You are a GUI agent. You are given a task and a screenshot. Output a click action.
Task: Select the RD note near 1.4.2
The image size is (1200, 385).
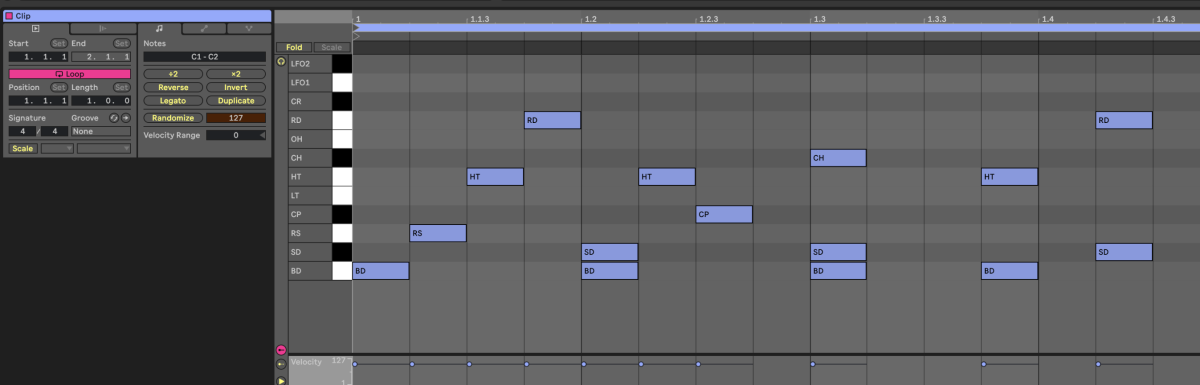pyautogui.click(x=1124, y=120)
